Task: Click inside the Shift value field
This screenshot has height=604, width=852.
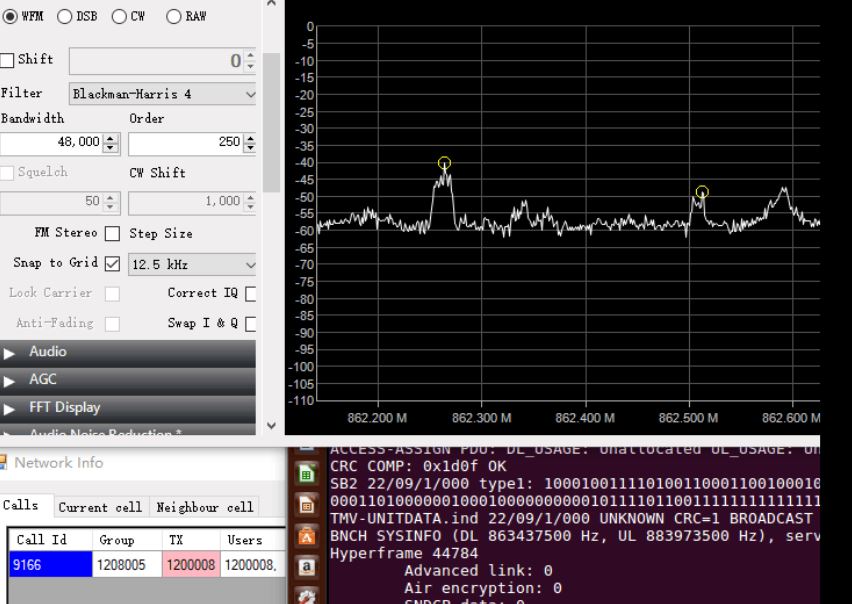Action: 156,61
